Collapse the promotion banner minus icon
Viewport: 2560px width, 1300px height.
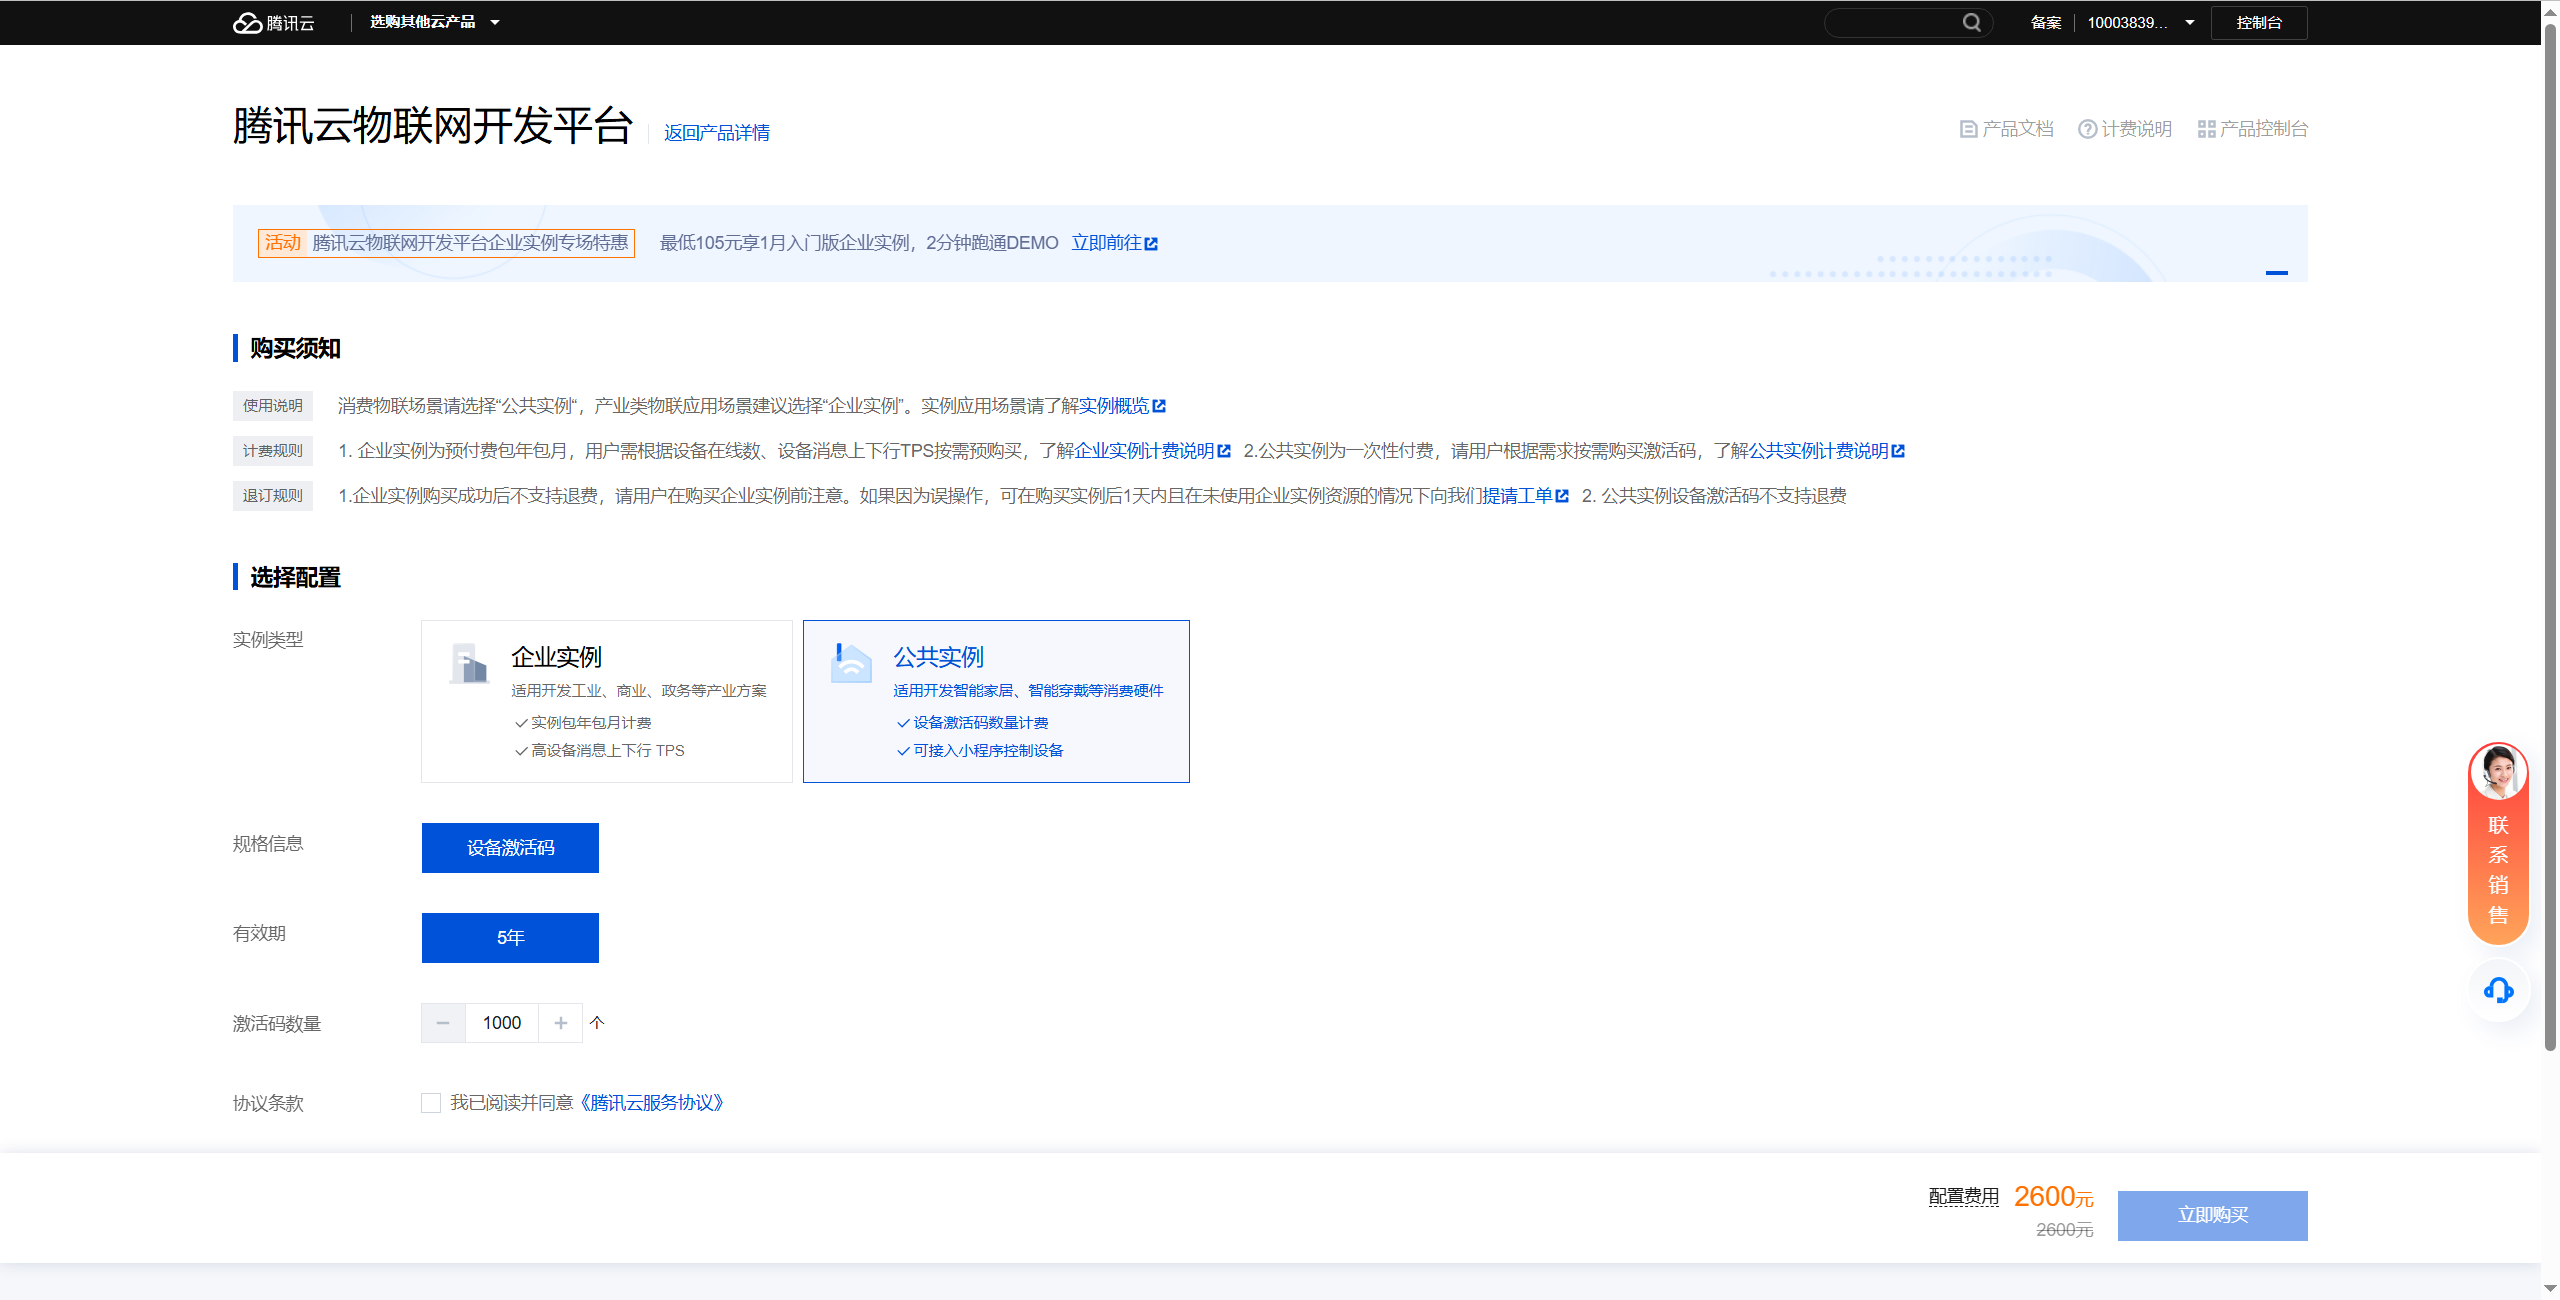(2277, 272)
